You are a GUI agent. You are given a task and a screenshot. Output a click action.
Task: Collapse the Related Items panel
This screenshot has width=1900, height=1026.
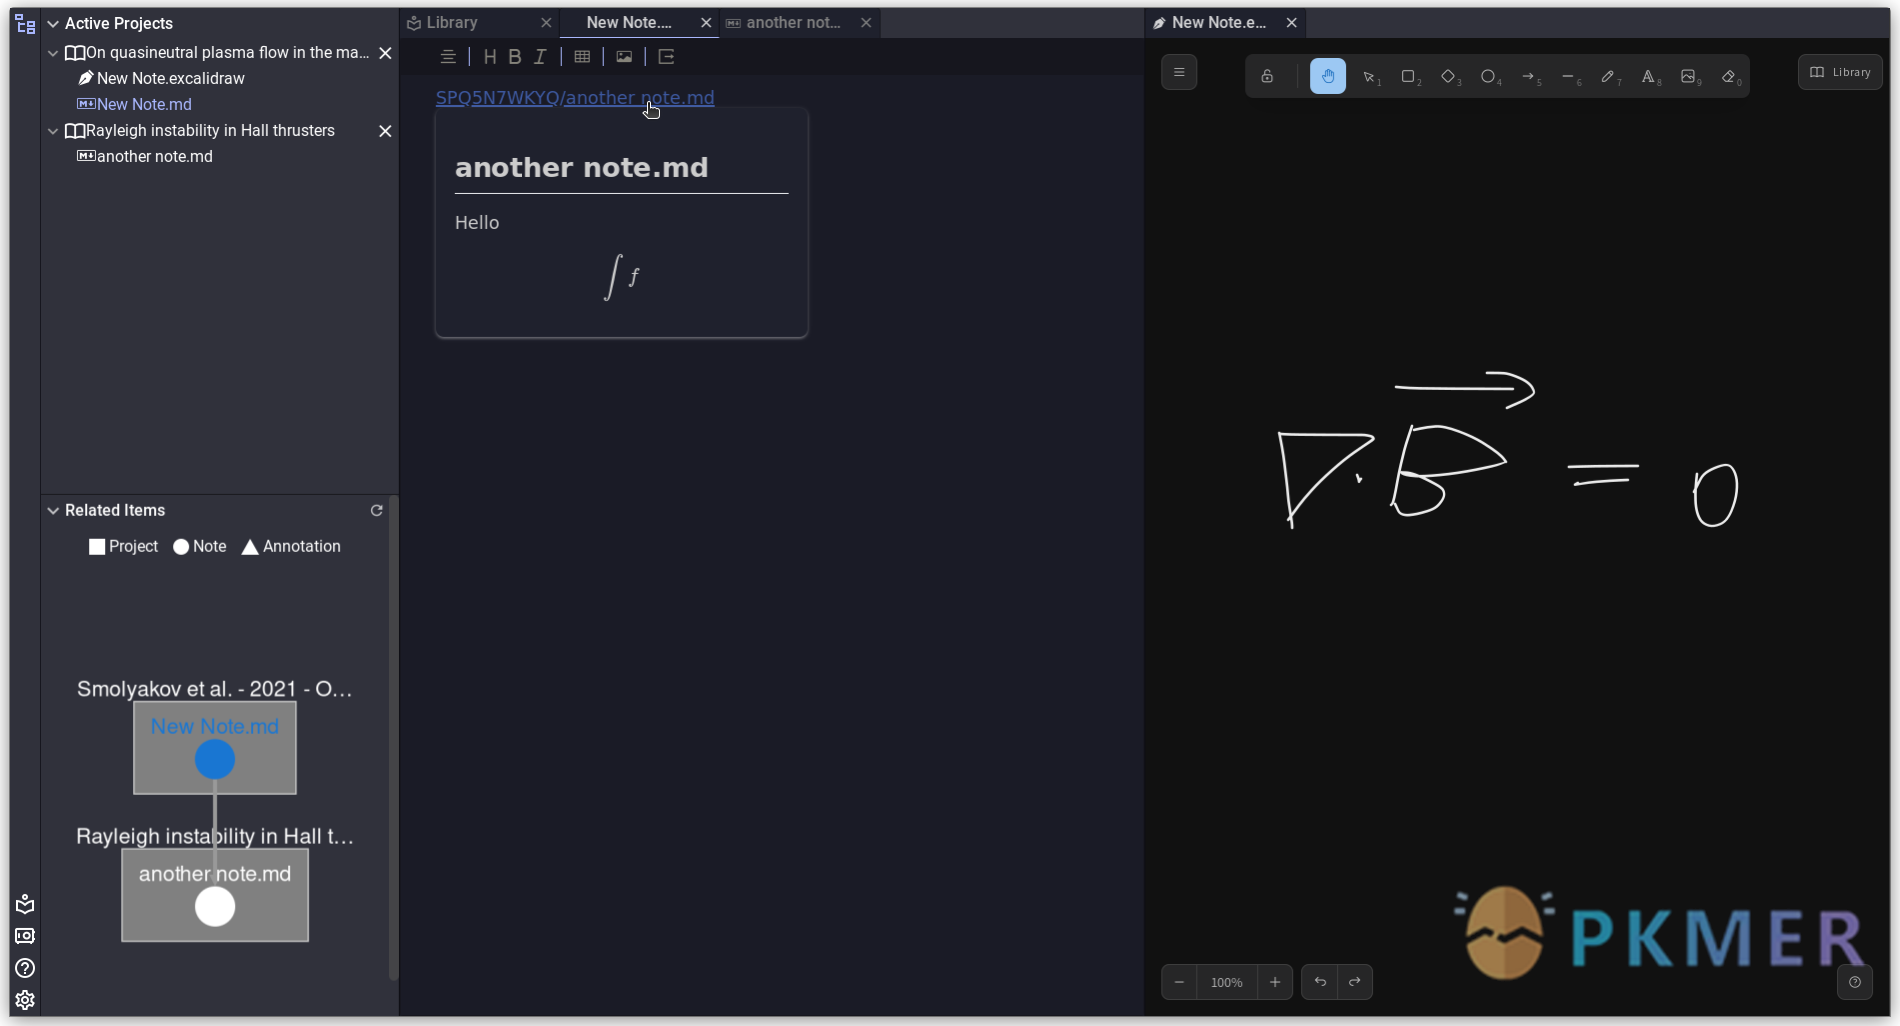click(53, 511)
